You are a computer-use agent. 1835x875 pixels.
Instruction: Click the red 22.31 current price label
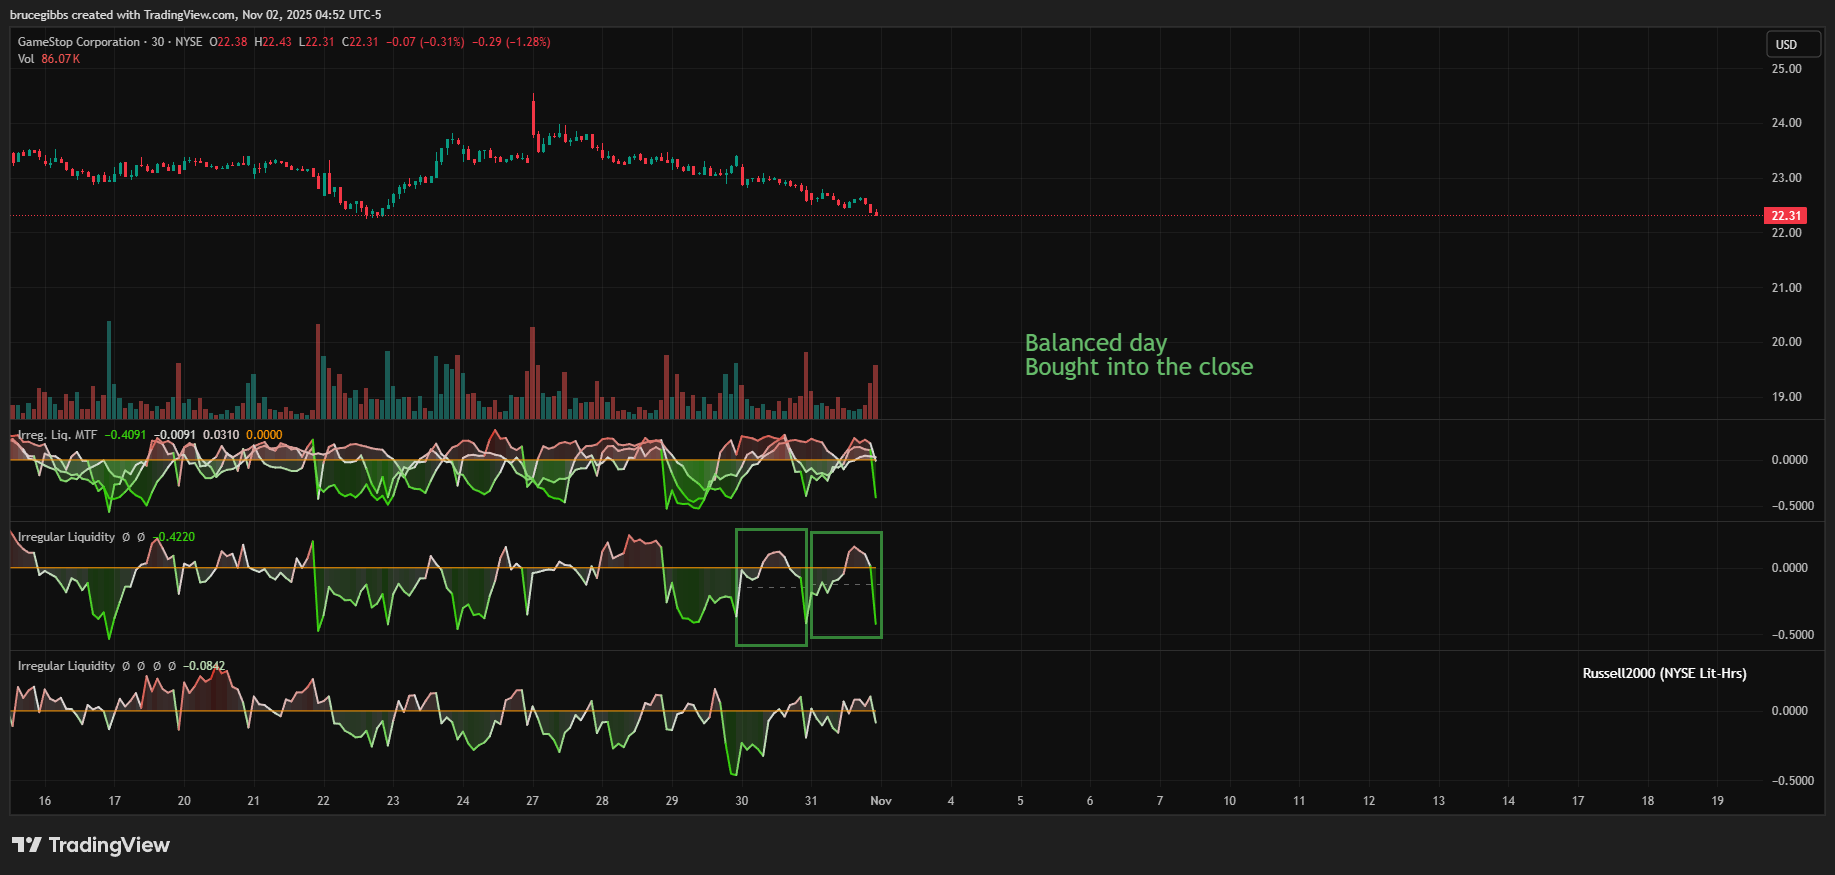(1785, 216)
